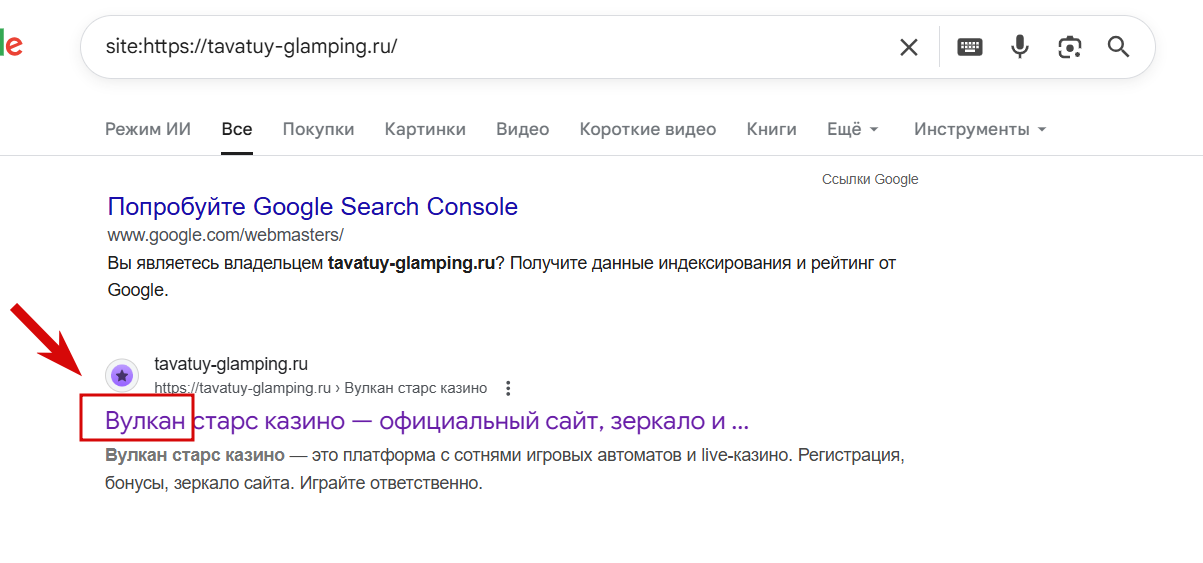The image size is (1203, 563).
Task: Start voice search with the microphone icon
Action: click(x=1019, y=47)
